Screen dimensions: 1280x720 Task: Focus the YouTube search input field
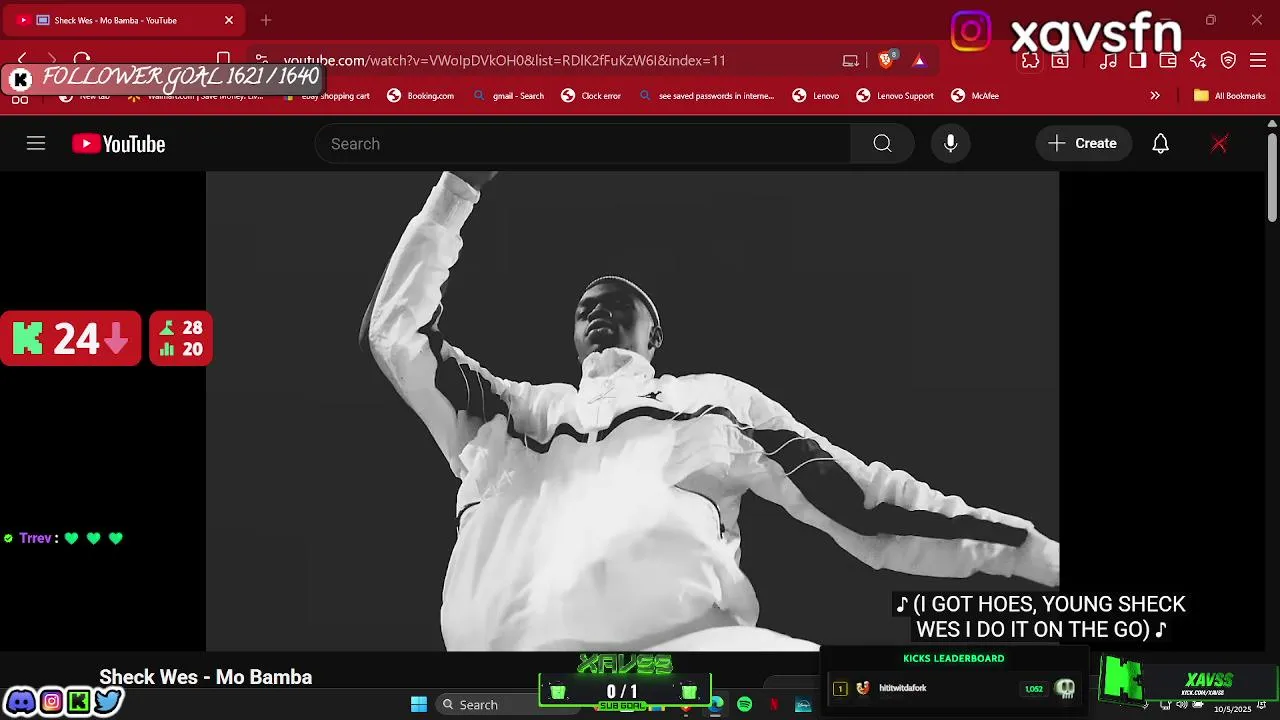click(583, 144)
